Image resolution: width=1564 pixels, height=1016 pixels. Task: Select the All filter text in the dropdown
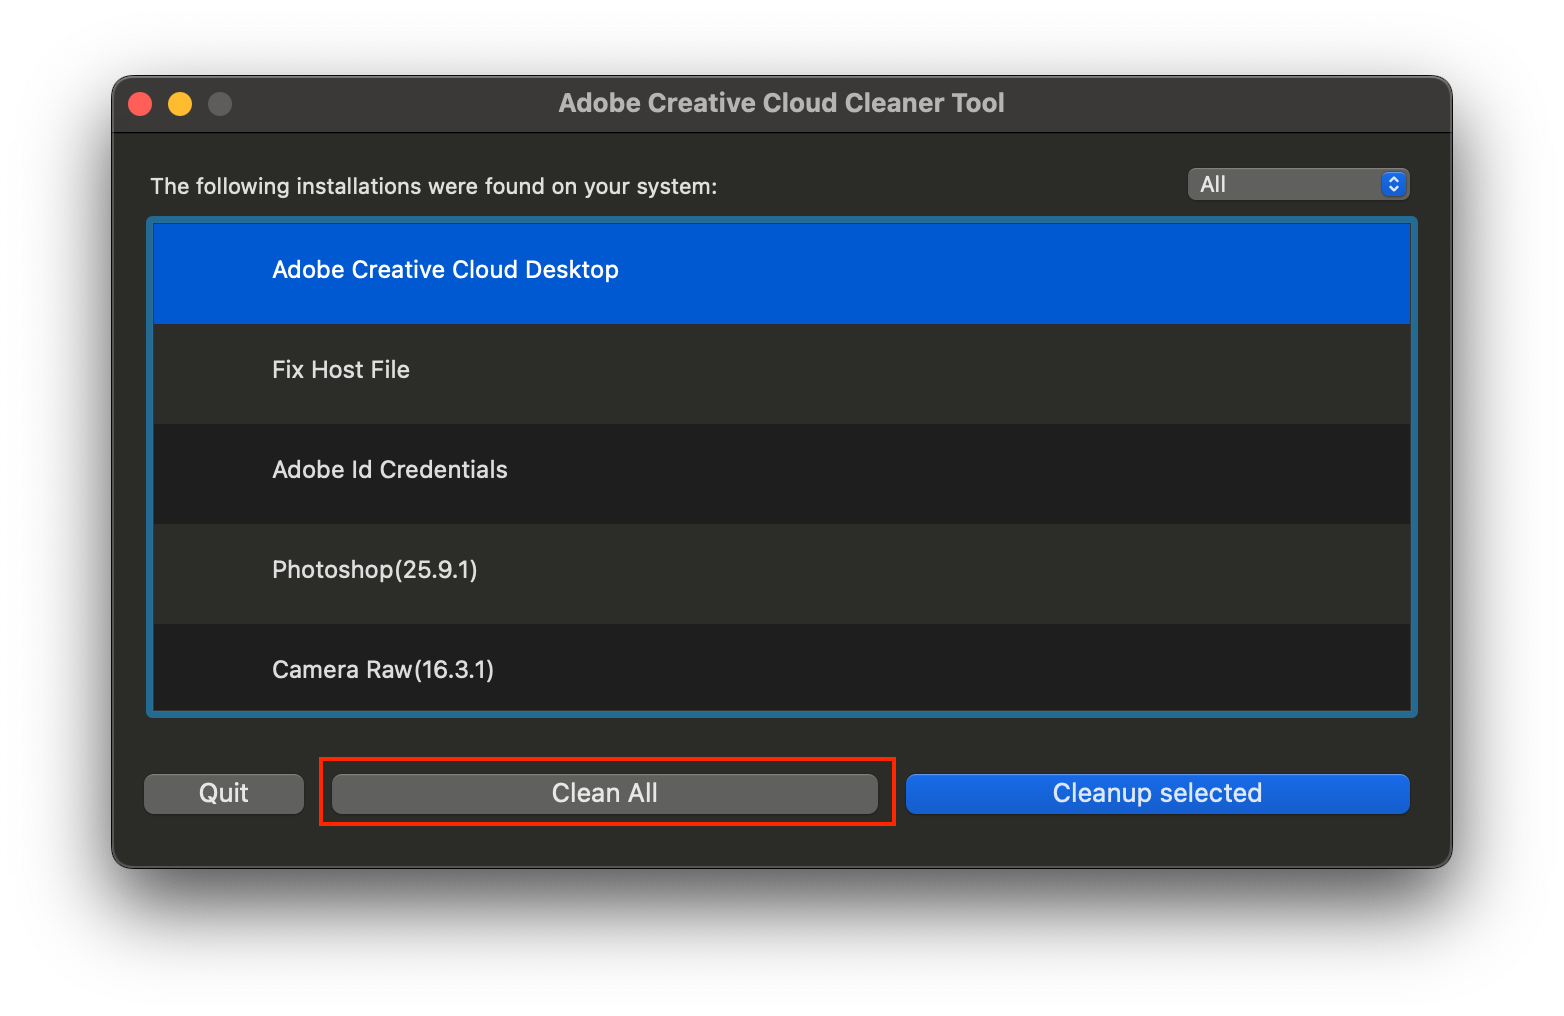1214,183
